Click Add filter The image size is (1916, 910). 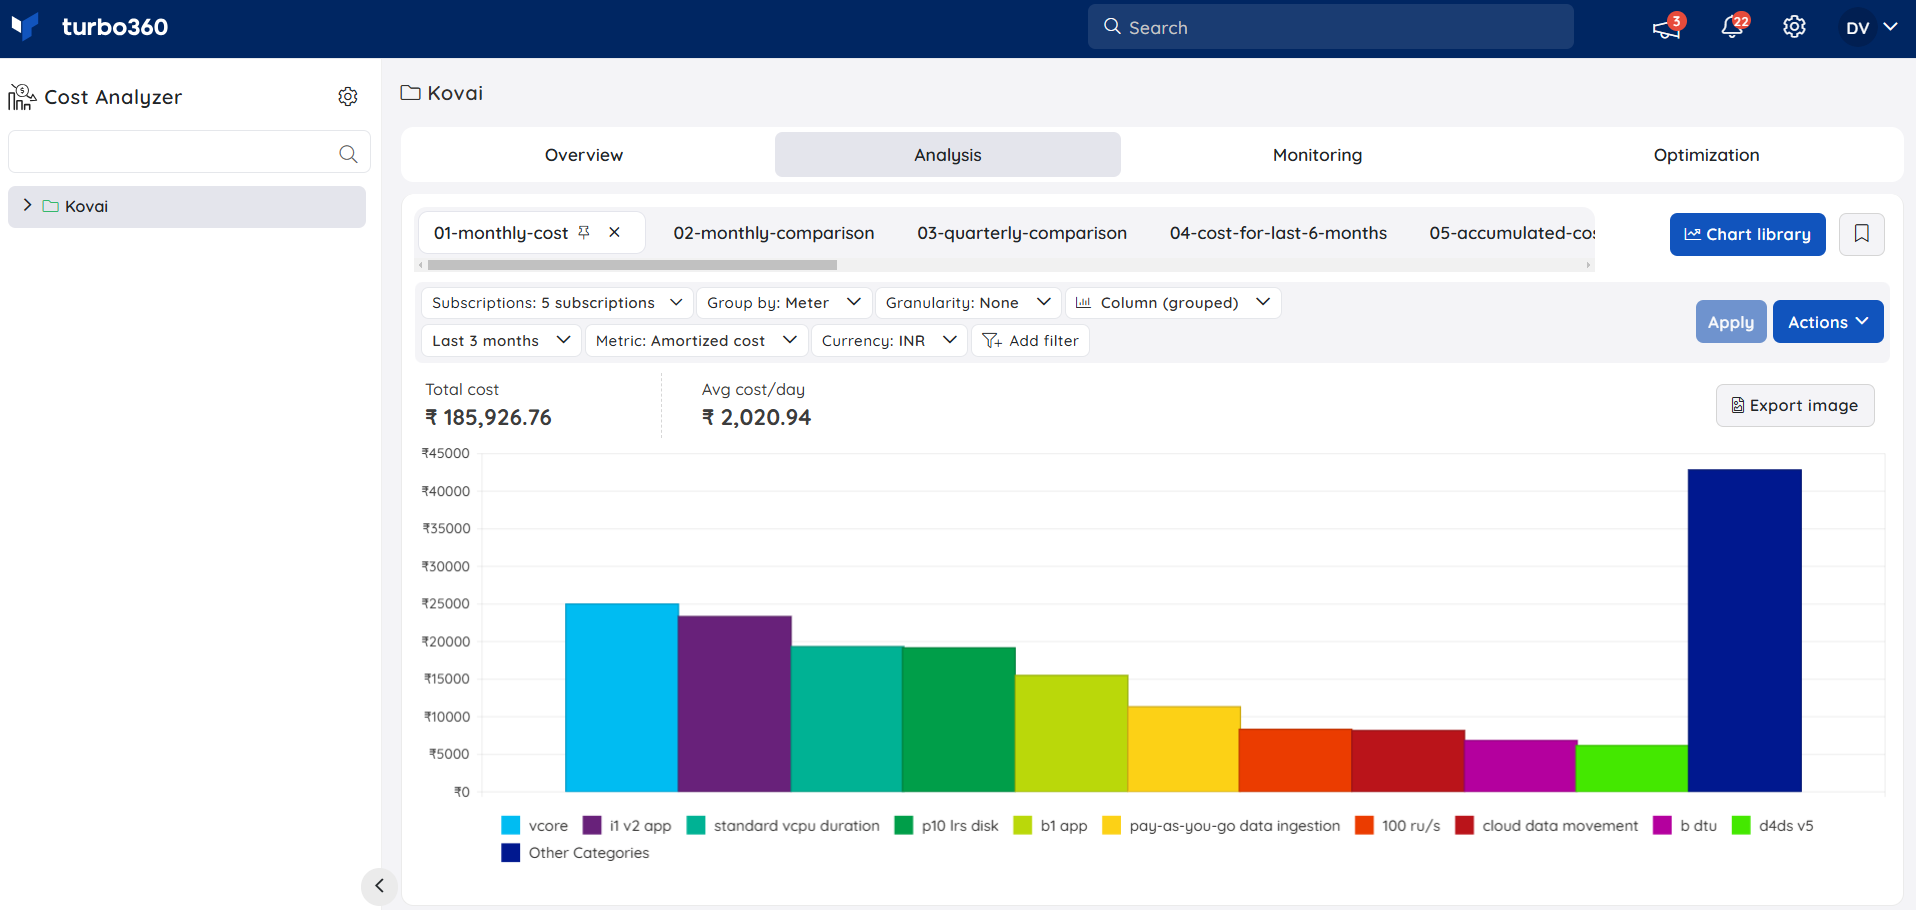1030,341
